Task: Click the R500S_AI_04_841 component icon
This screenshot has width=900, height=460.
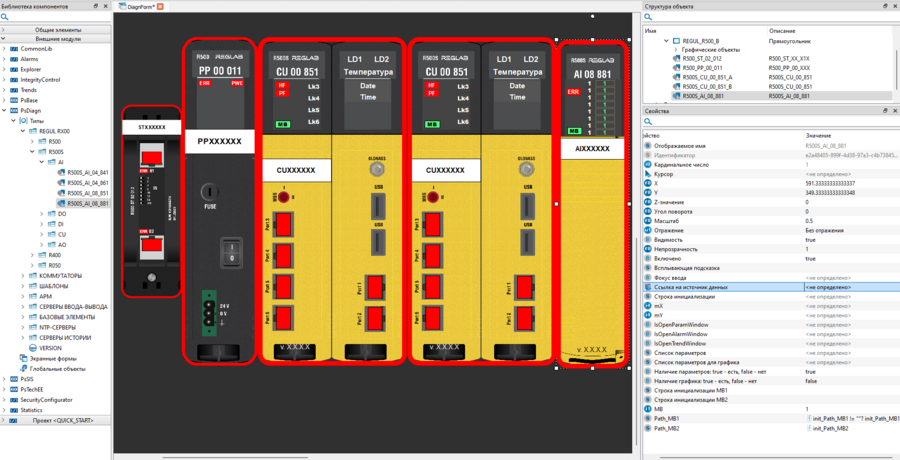Action: pos(62,171)
